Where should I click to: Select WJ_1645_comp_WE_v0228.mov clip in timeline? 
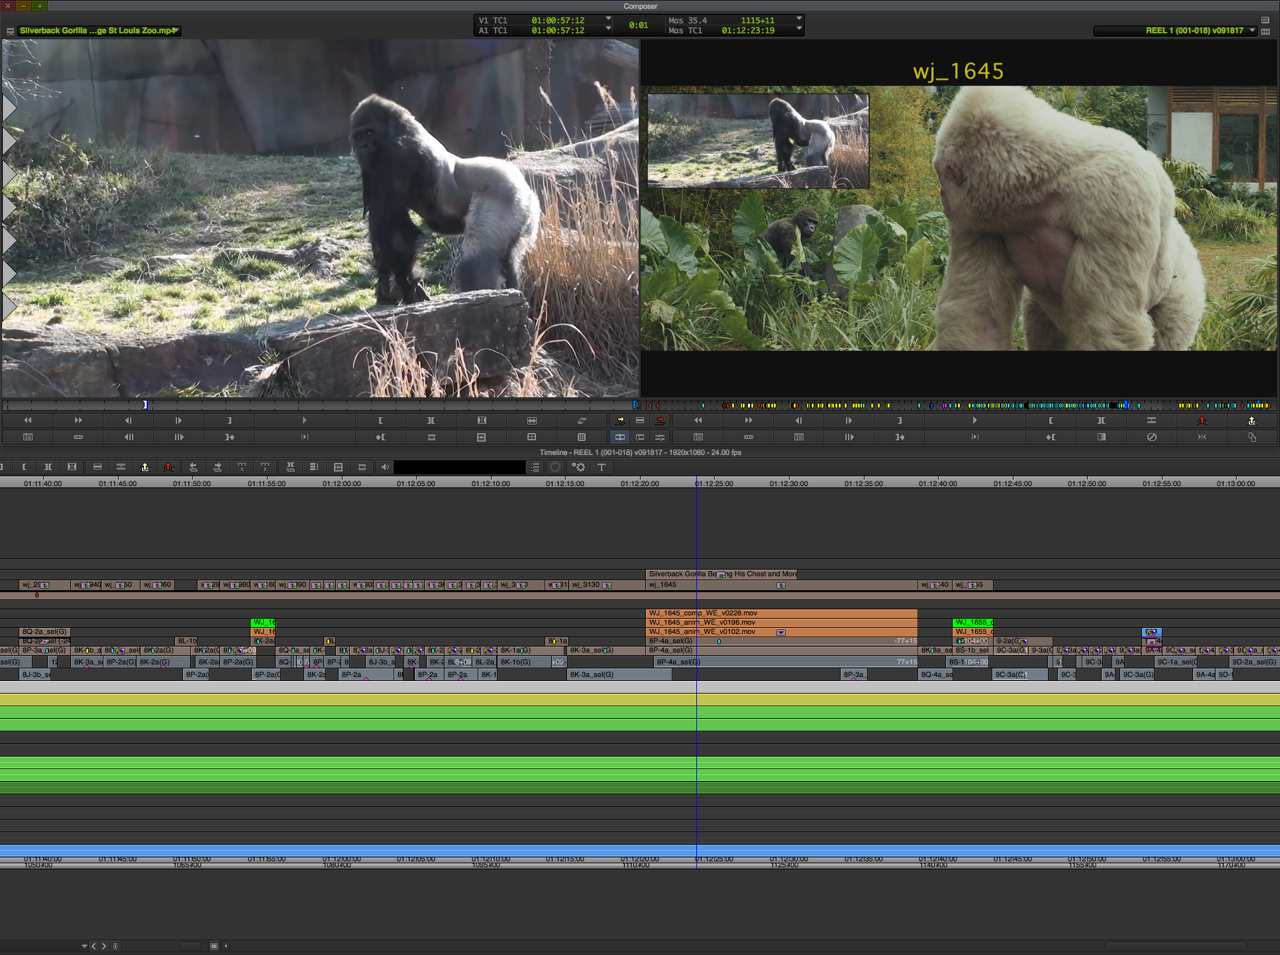coord(781,613)
